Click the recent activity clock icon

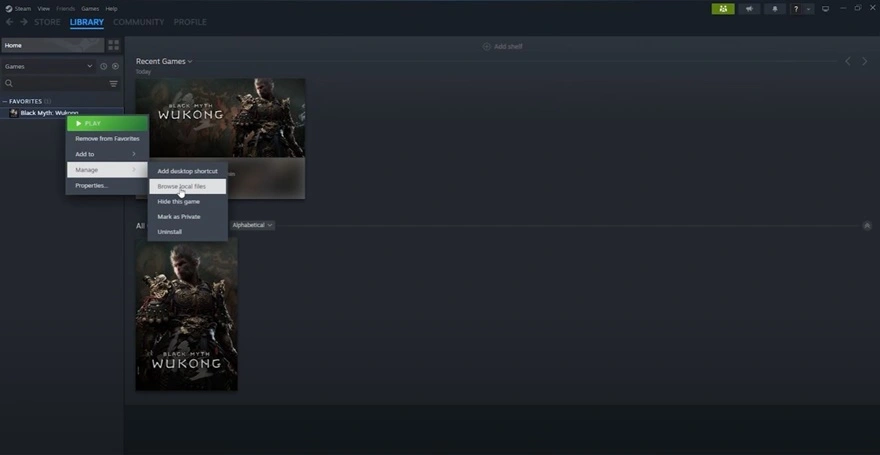click(x=103, y=66)
